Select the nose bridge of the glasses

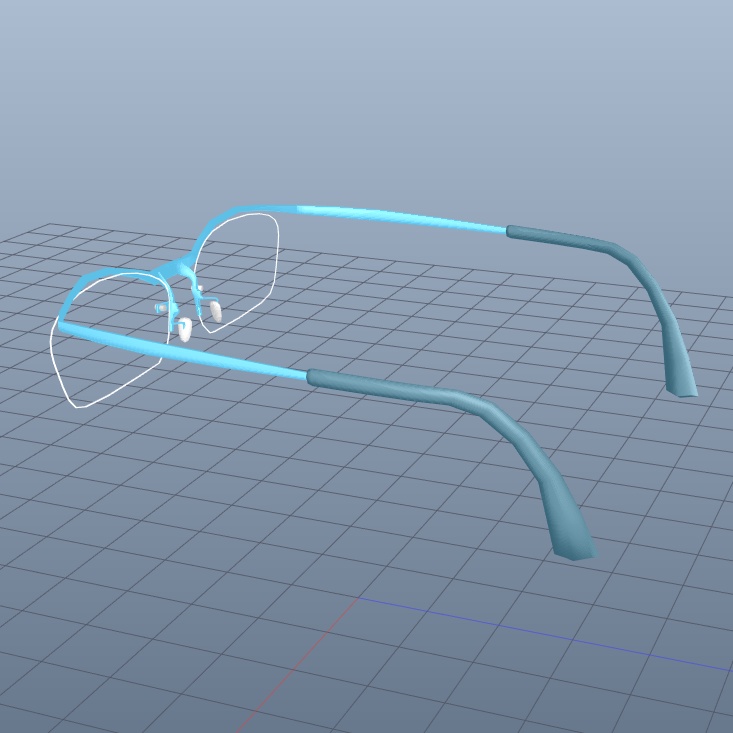point(175,270)
